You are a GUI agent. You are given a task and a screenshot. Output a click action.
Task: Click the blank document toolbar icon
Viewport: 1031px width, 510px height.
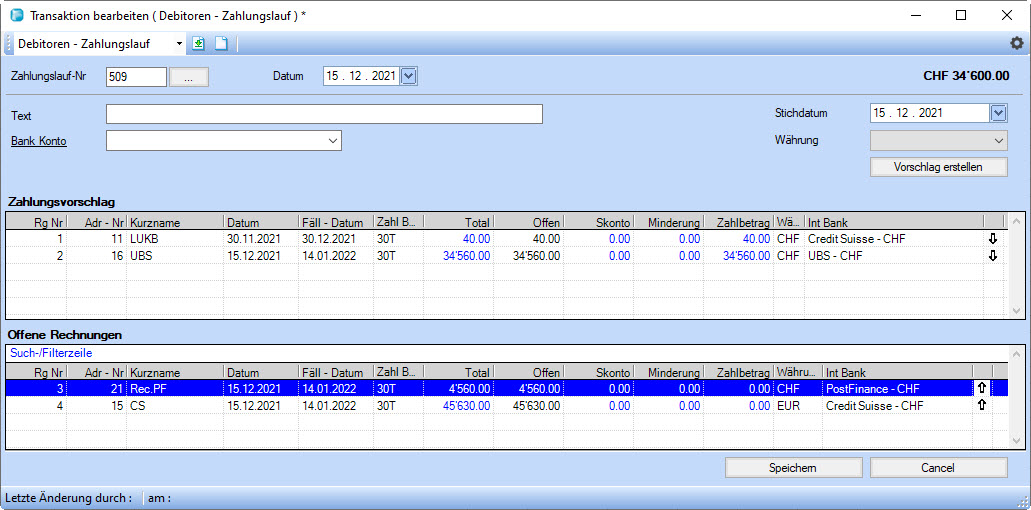[221, 44]
